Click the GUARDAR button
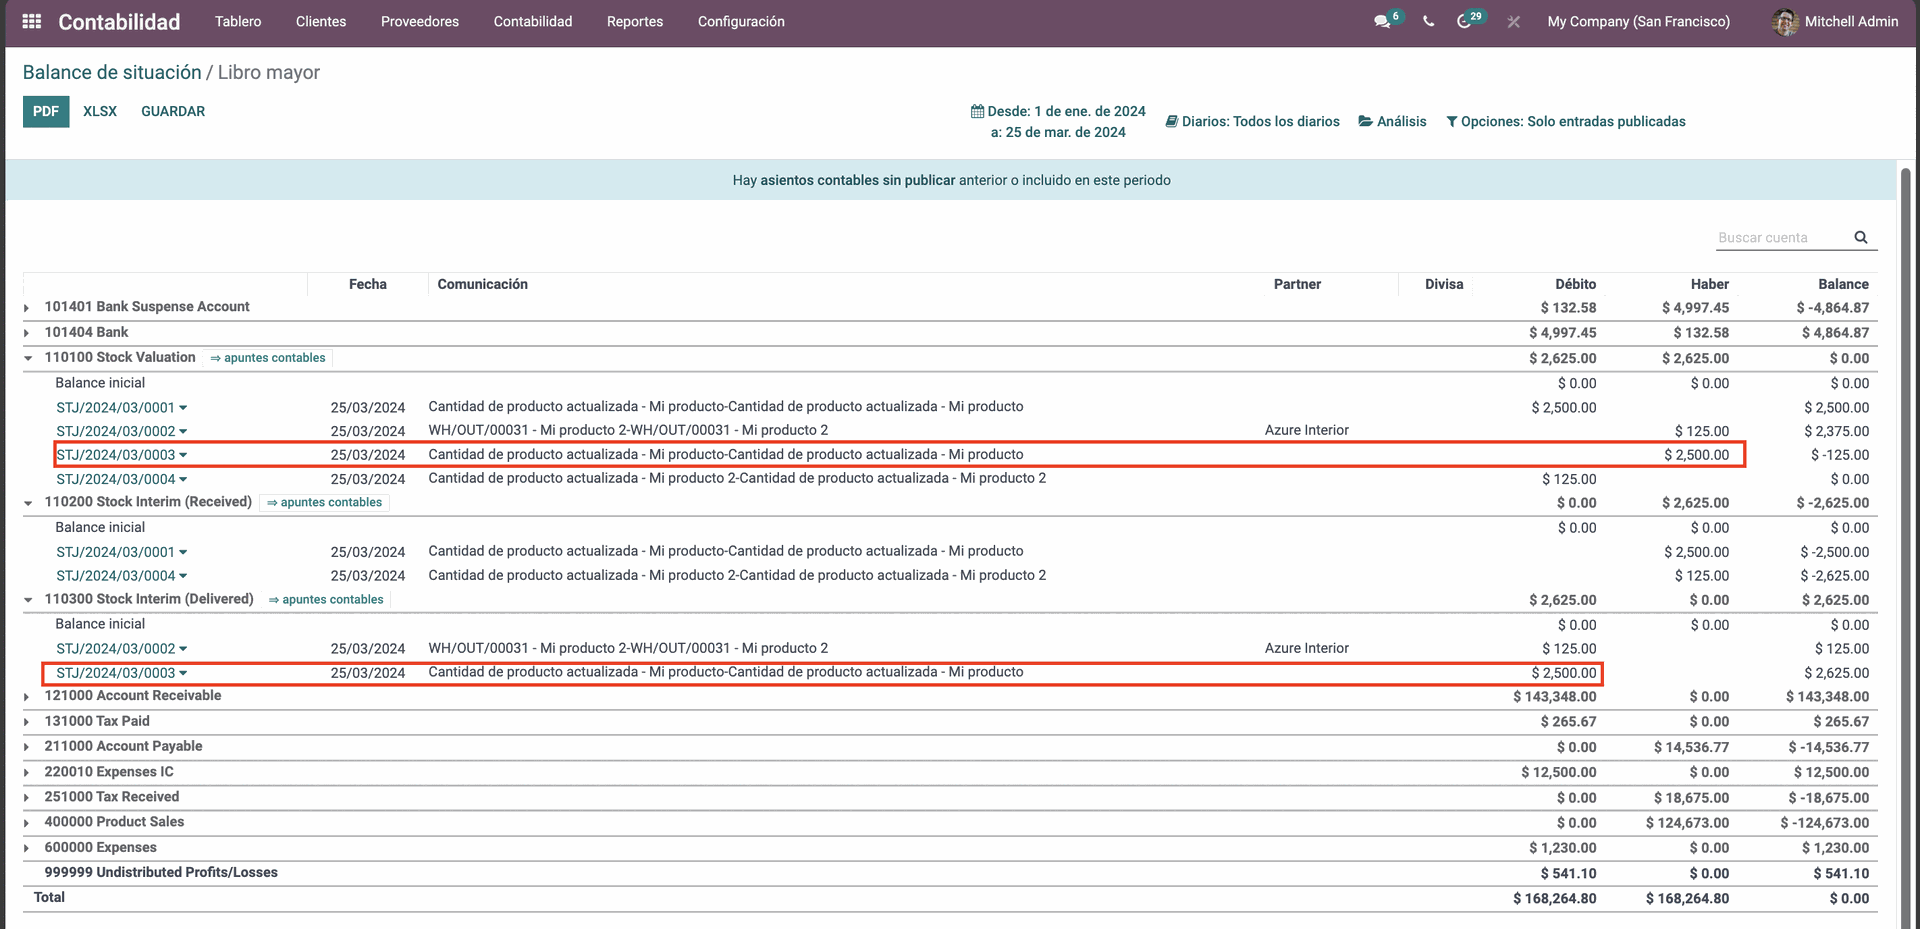 tap(173, 111)
